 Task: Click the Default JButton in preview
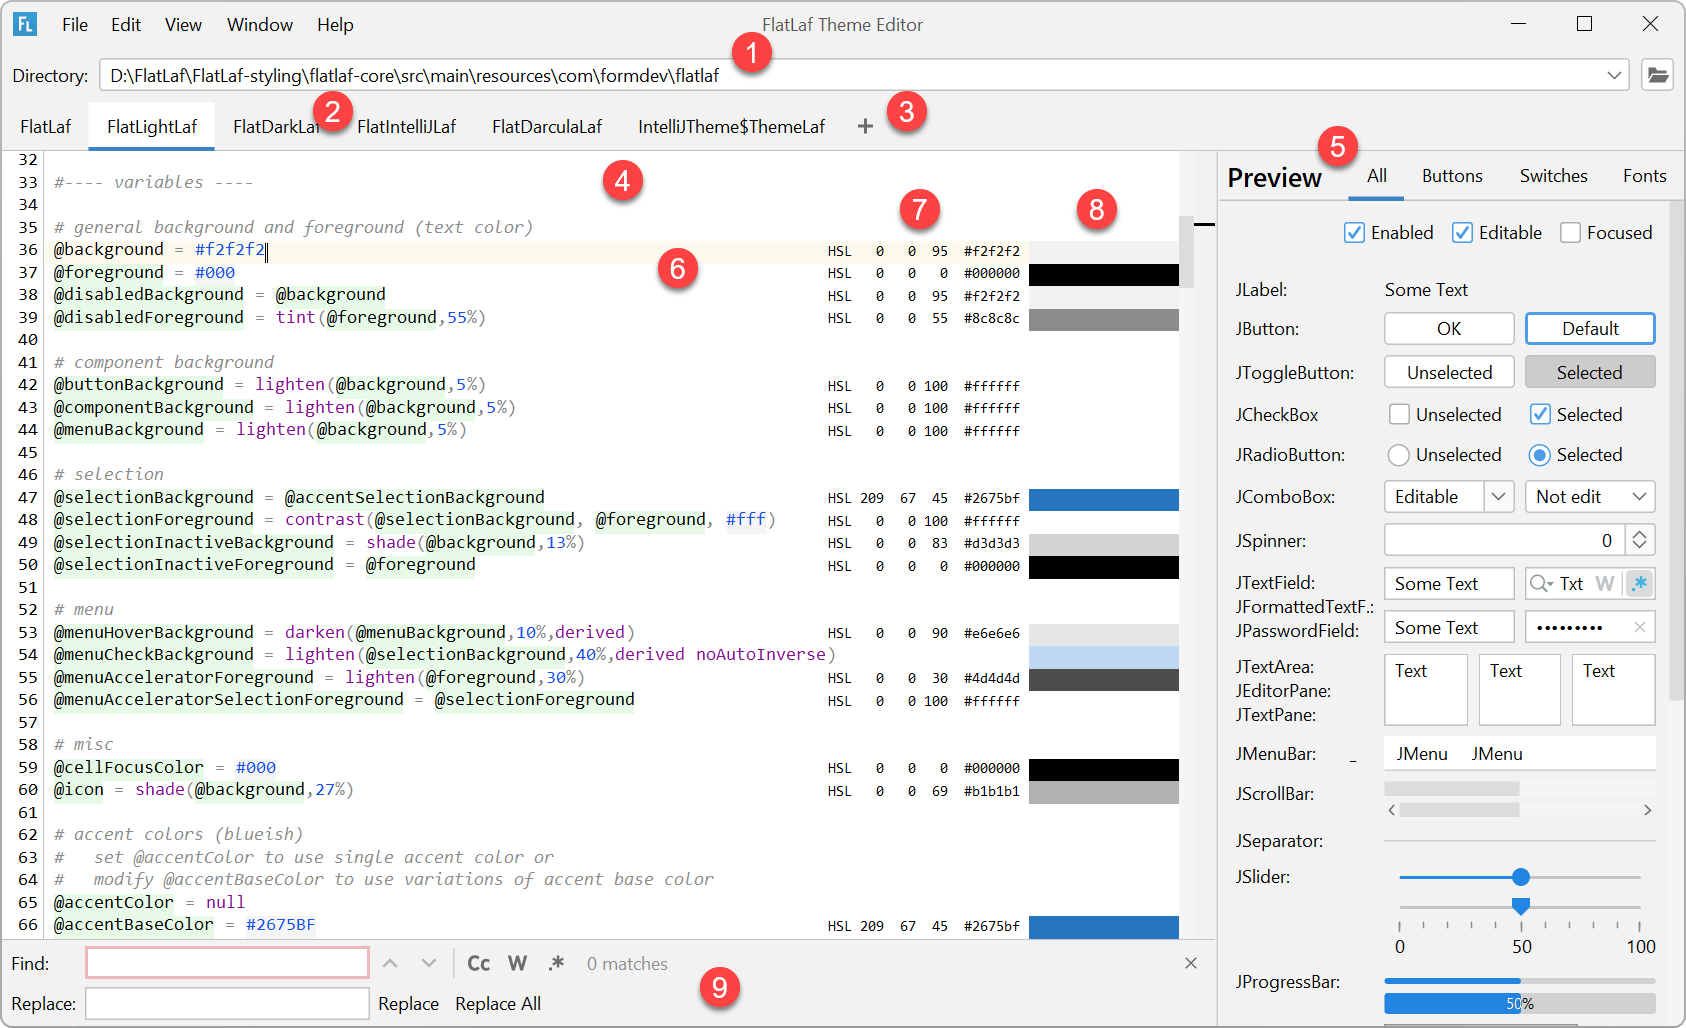click(x=1590, y=329)
